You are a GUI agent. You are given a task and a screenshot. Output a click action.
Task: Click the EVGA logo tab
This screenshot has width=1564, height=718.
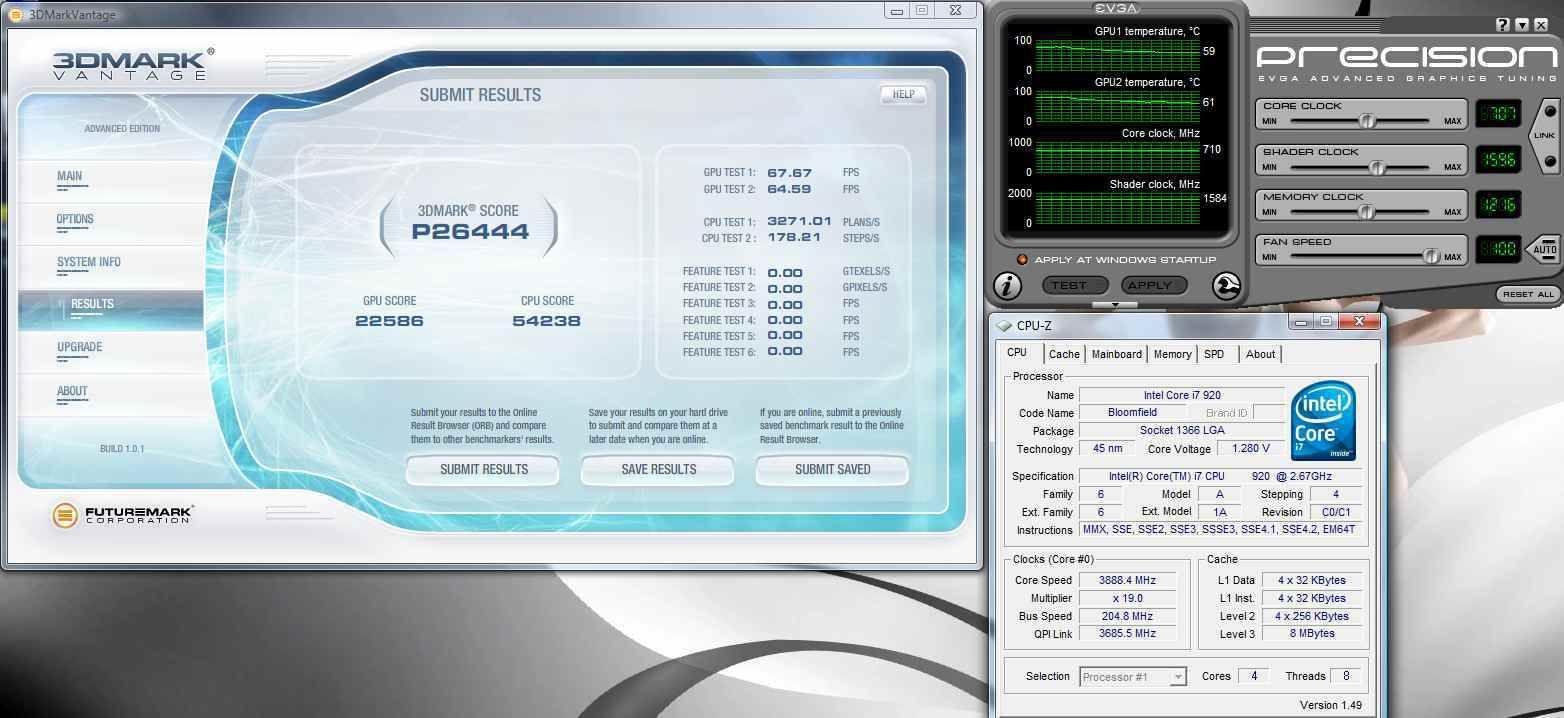coord(1117,8)
